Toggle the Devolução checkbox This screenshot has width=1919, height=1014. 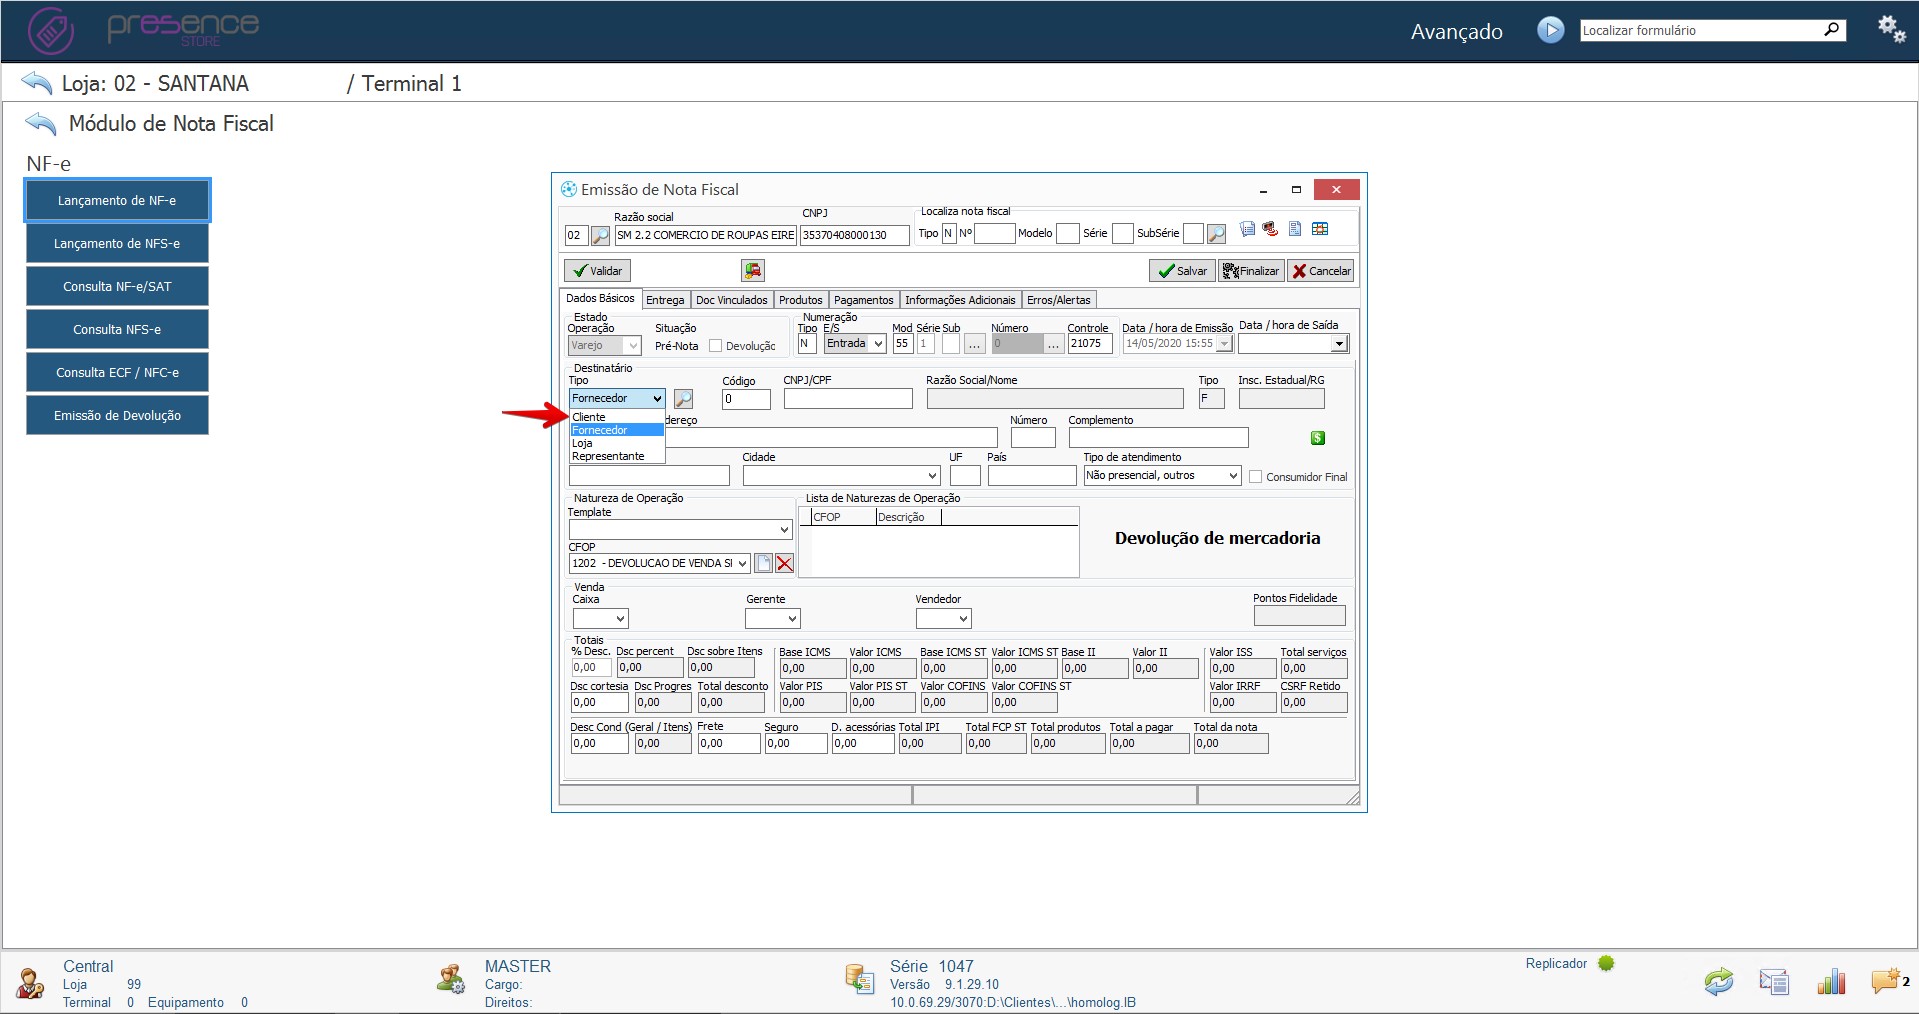715,346
